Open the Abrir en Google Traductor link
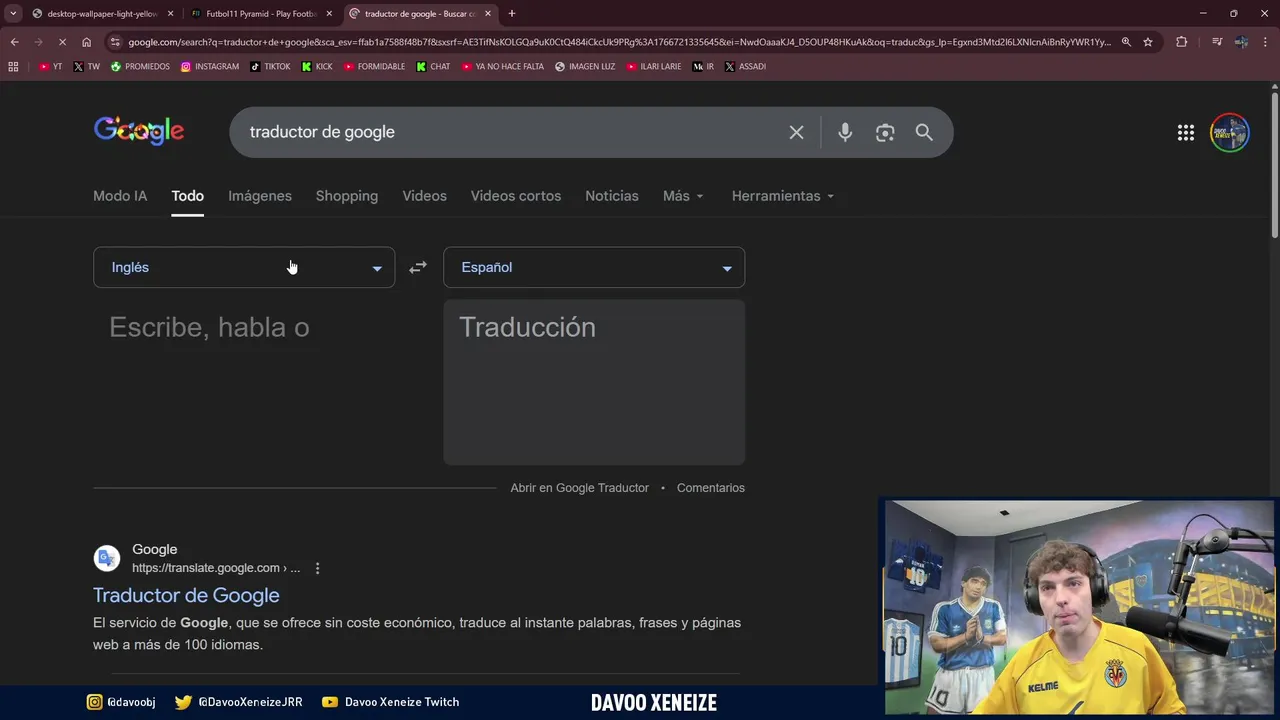Image resolution: width=1280 pixels, height=720 pixels. pyautogui.click(x=579, y=488)
